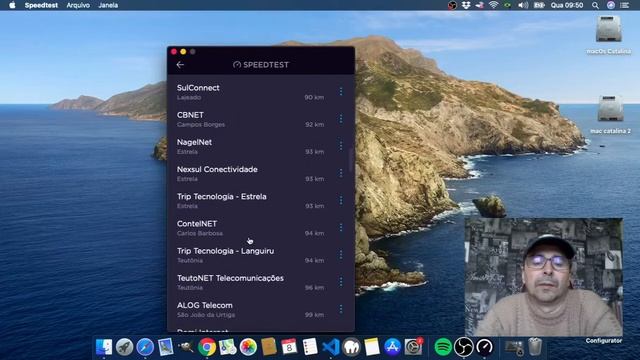This screenshot has height=360, width=640.
Task: Open the MAMP elephant app in Dock
Action: (x=351, y=347)
